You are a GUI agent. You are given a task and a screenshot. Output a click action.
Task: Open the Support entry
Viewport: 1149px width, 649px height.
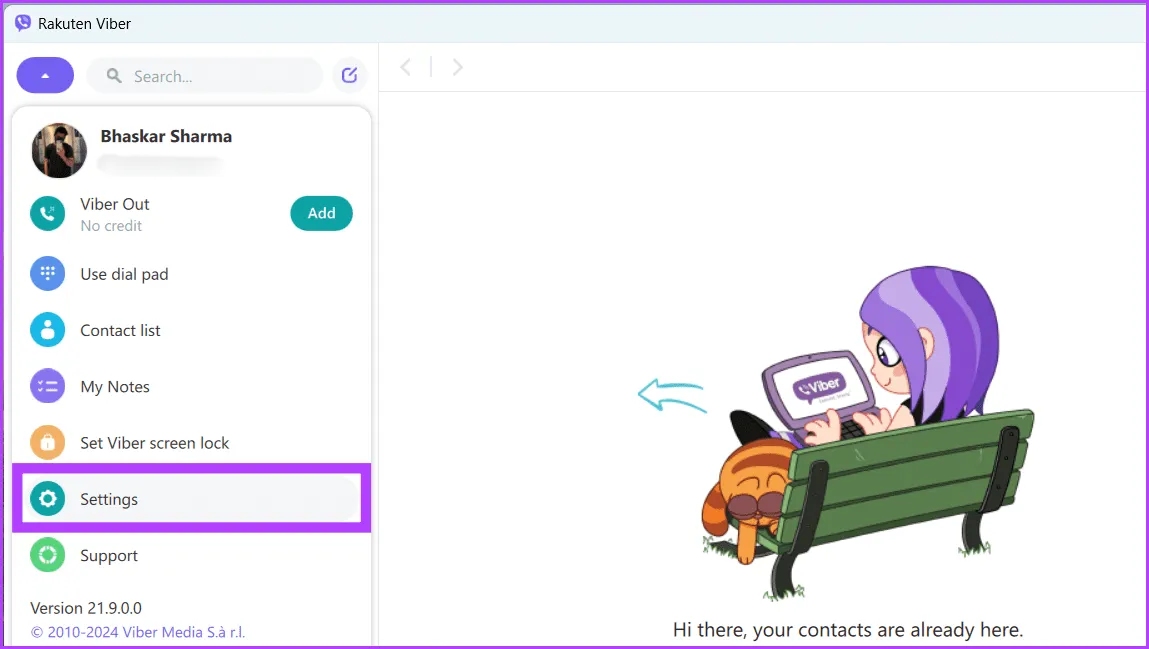(x=109, y=556)
